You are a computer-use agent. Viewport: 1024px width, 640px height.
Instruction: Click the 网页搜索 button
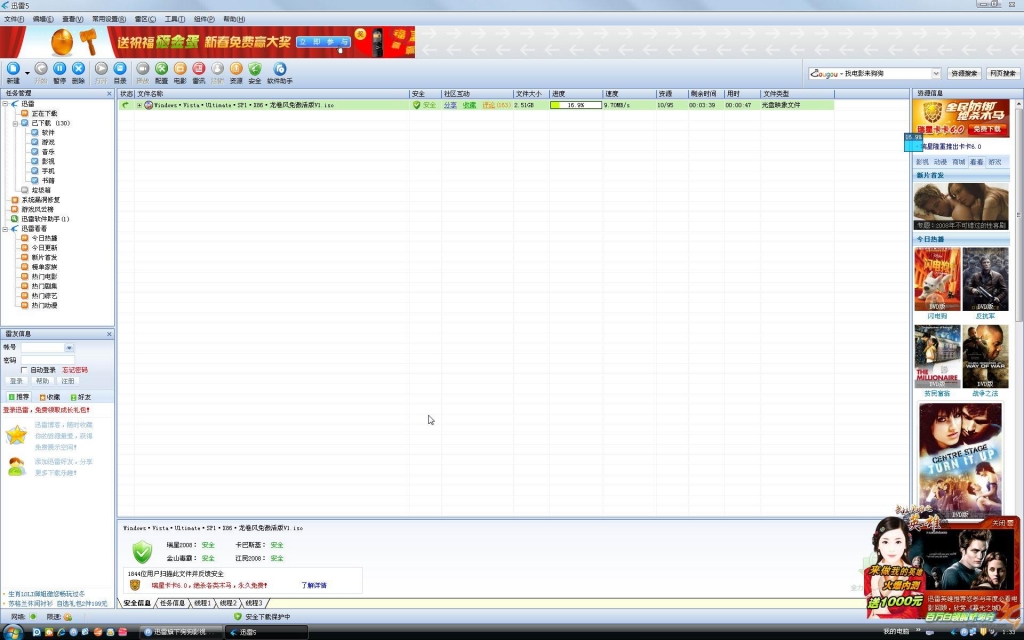point(1002,74)
